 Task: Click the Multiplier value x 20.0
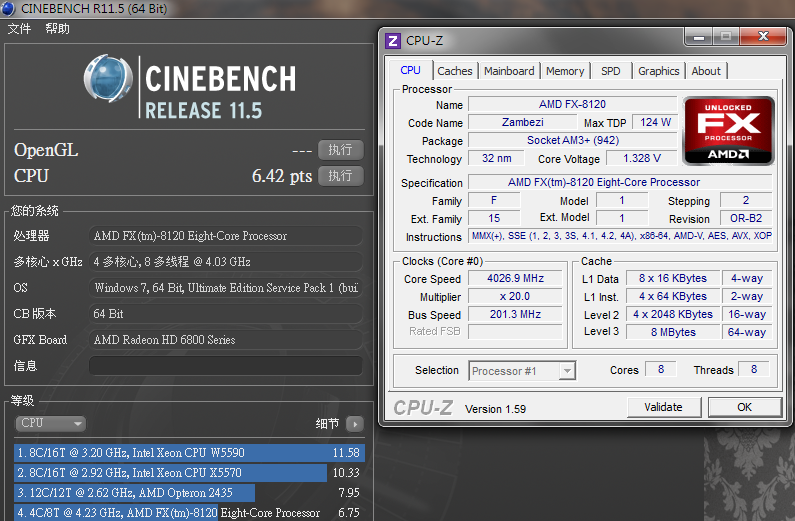click(x=515, y=296)
